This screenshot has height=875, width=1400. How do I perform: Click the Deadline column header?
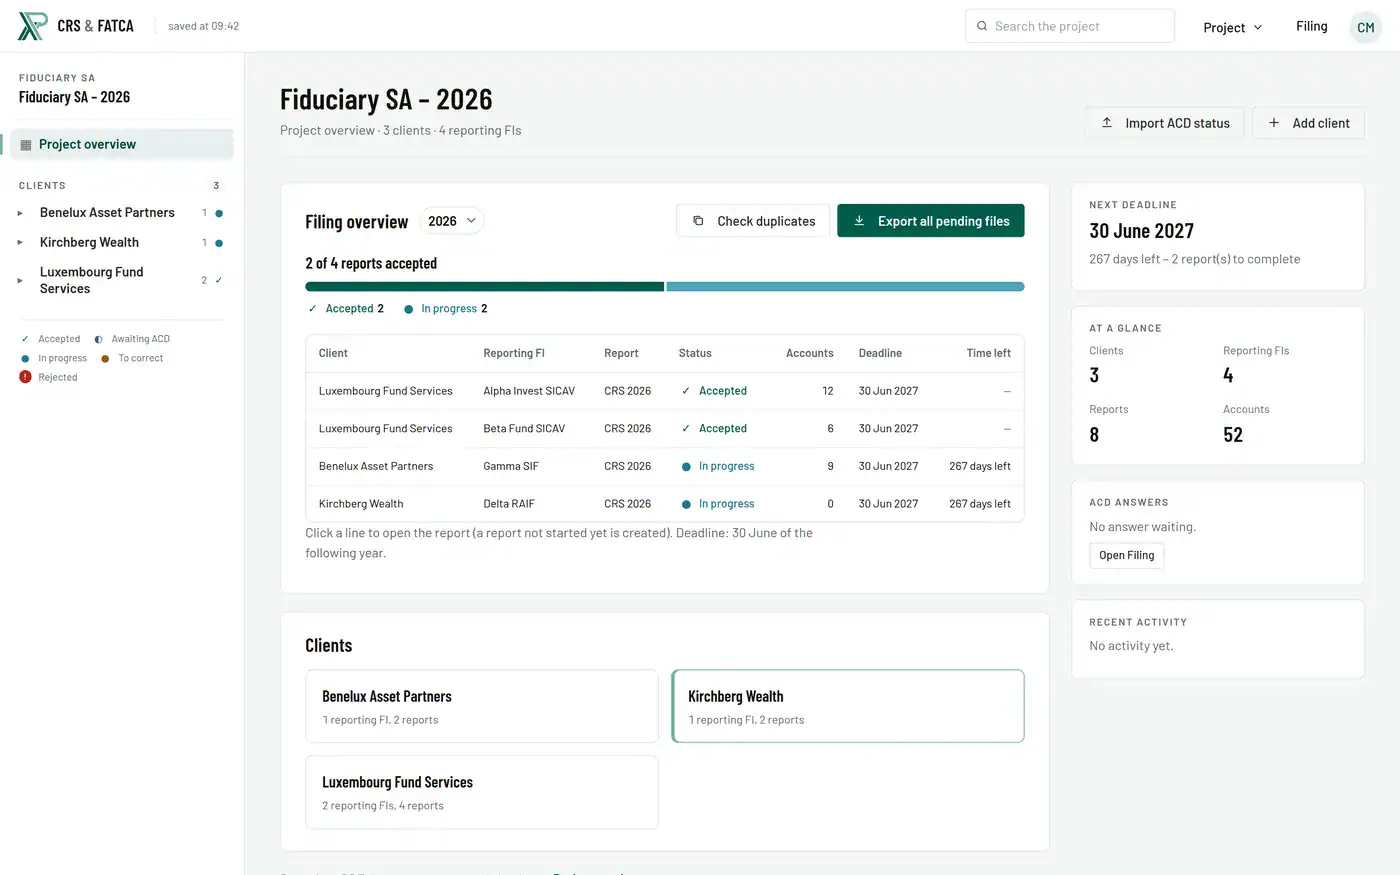click(x=880, y=353)
